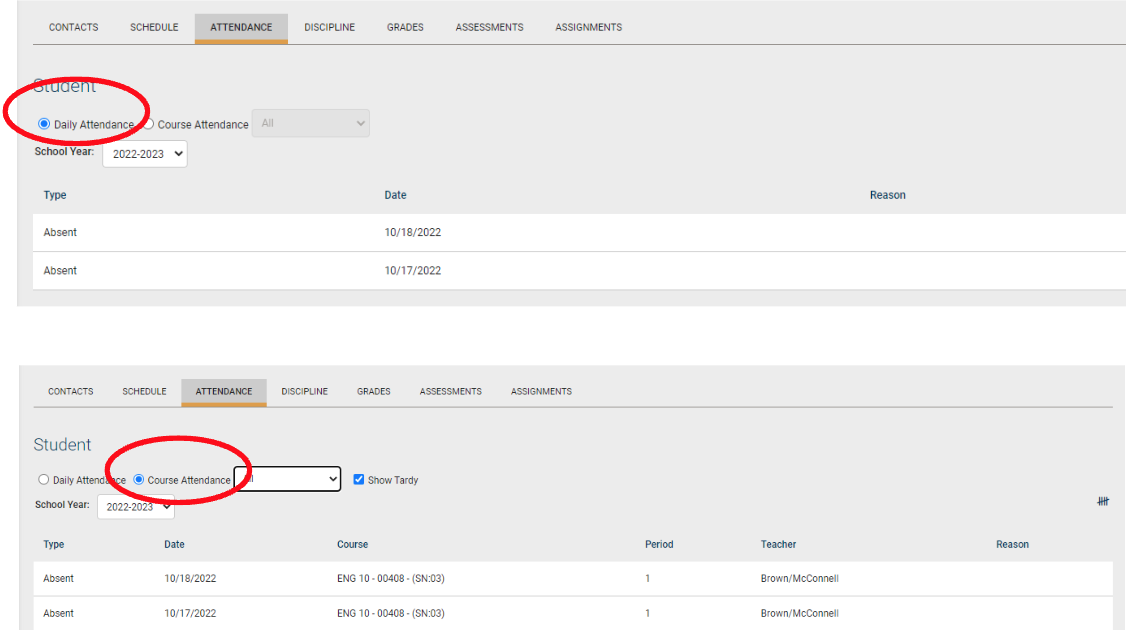Click Brown/McConnell teacher in 10/18/2022 row
This screenshot has height=630, width=1126.
(x=799, y=578)
